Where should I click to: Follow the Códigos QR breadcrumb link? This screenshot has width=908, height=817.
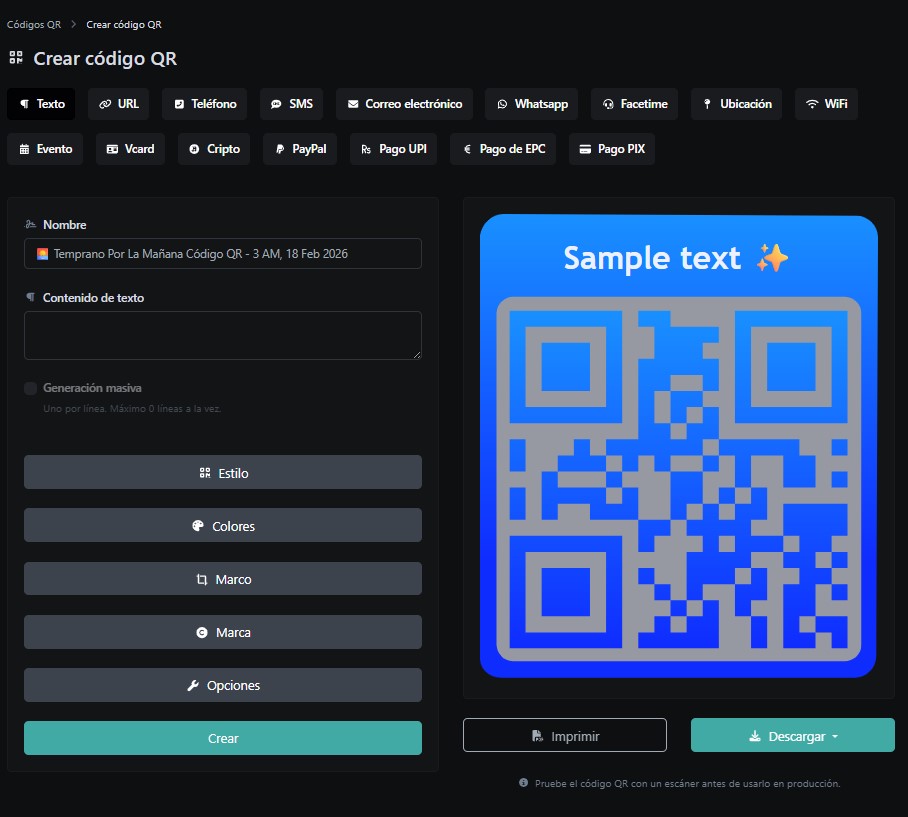coord(31,24)
